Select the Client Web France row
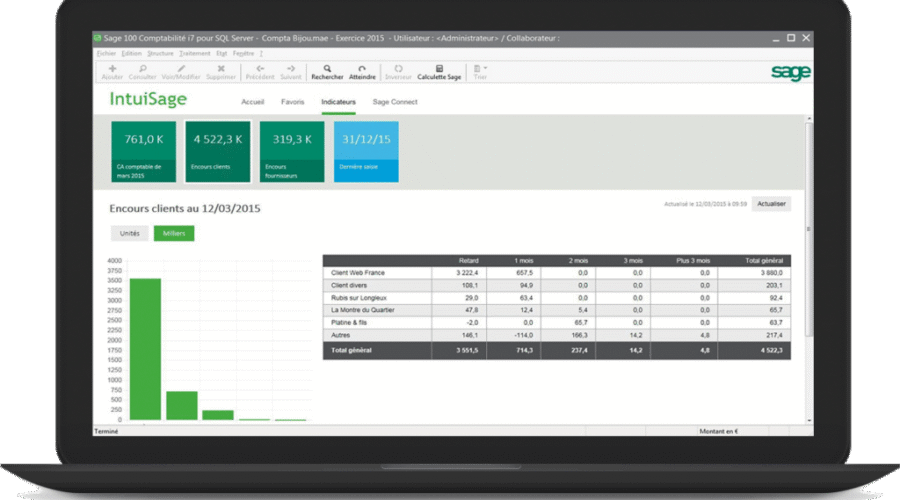Viewport: 900px width, 500px height. [557, 273]
